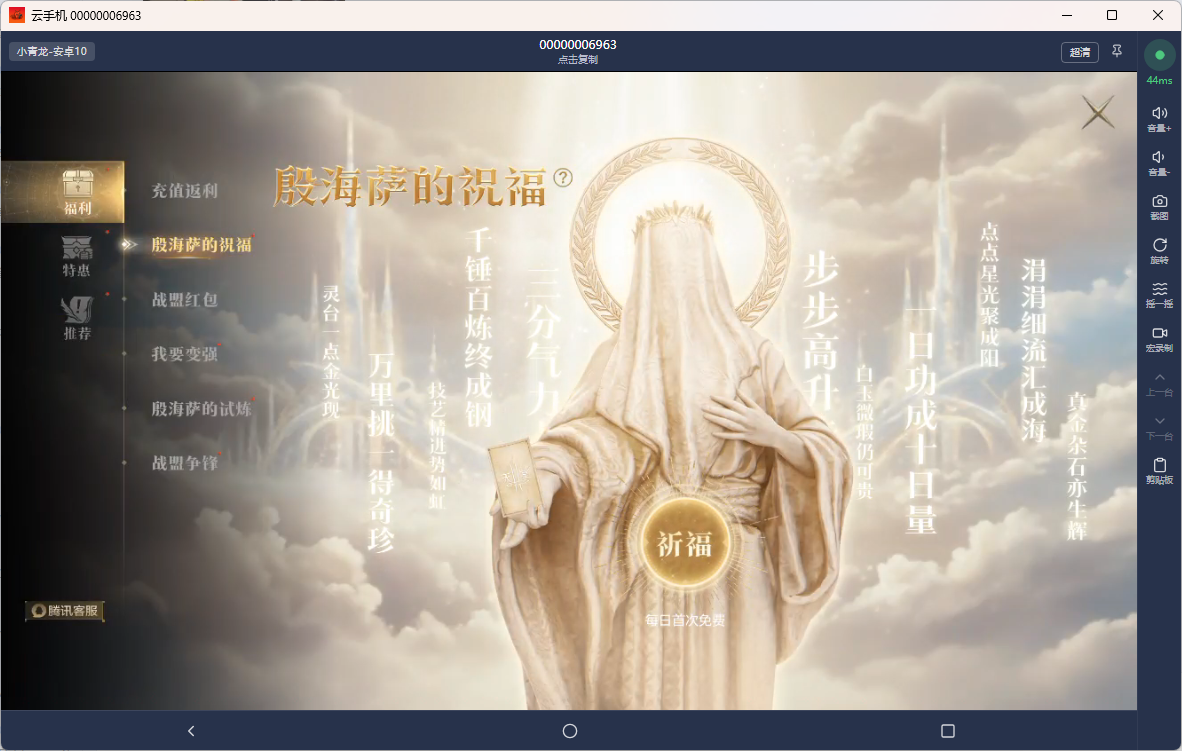Open 腾讯客服 customer service
This screenshot has width=1182, height=751.
pyautogui.click(x=65, y=611)
